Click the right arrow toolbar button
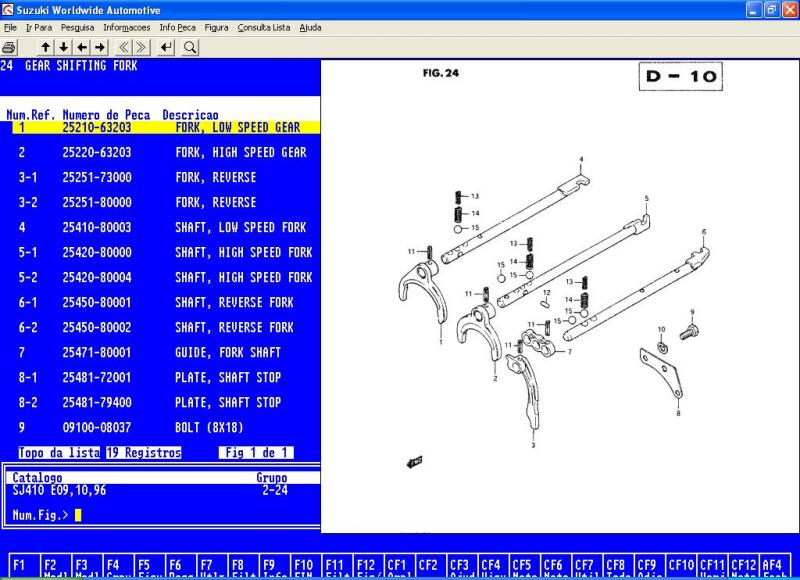Screen dimensions: 800x580 click(100, 47)
